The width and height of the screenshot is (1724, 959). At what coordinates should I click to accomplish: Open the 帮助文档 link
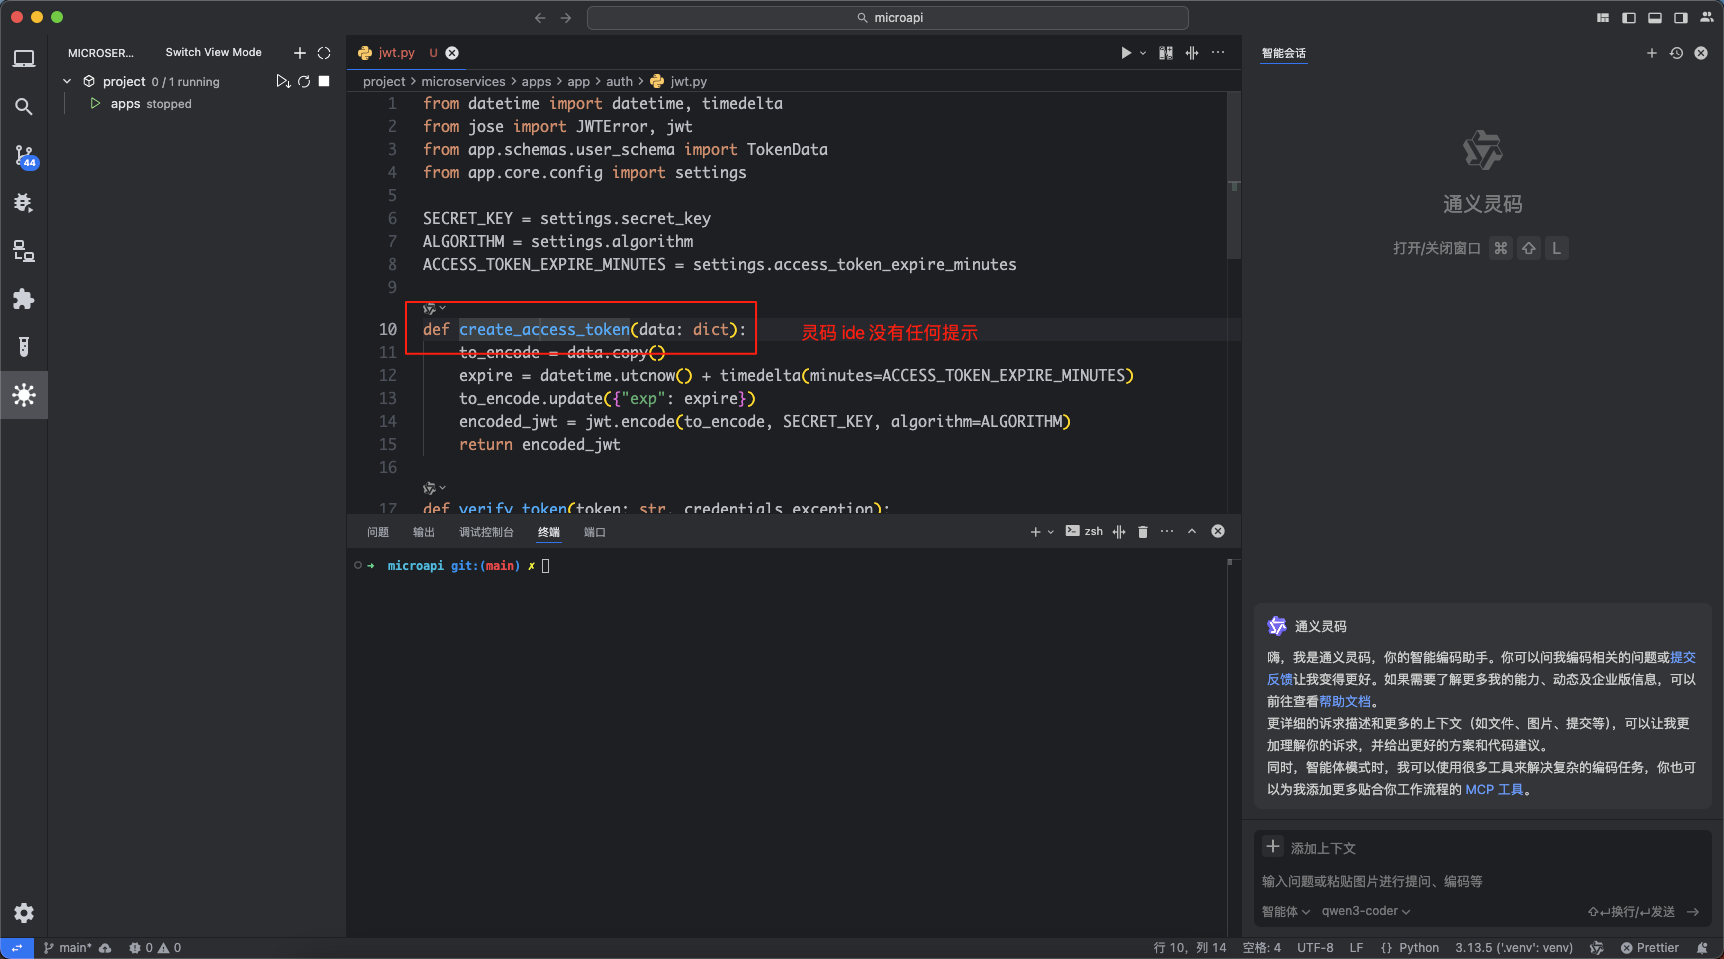[1345, 701]
